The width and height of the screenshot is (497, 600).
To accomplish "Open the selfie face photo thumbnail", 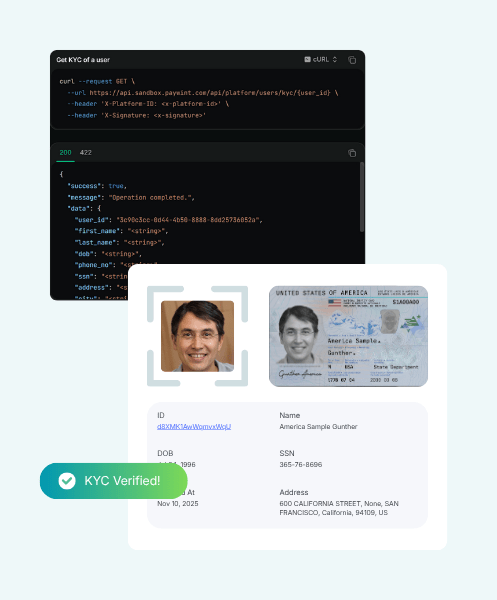I will coord(197,336).
